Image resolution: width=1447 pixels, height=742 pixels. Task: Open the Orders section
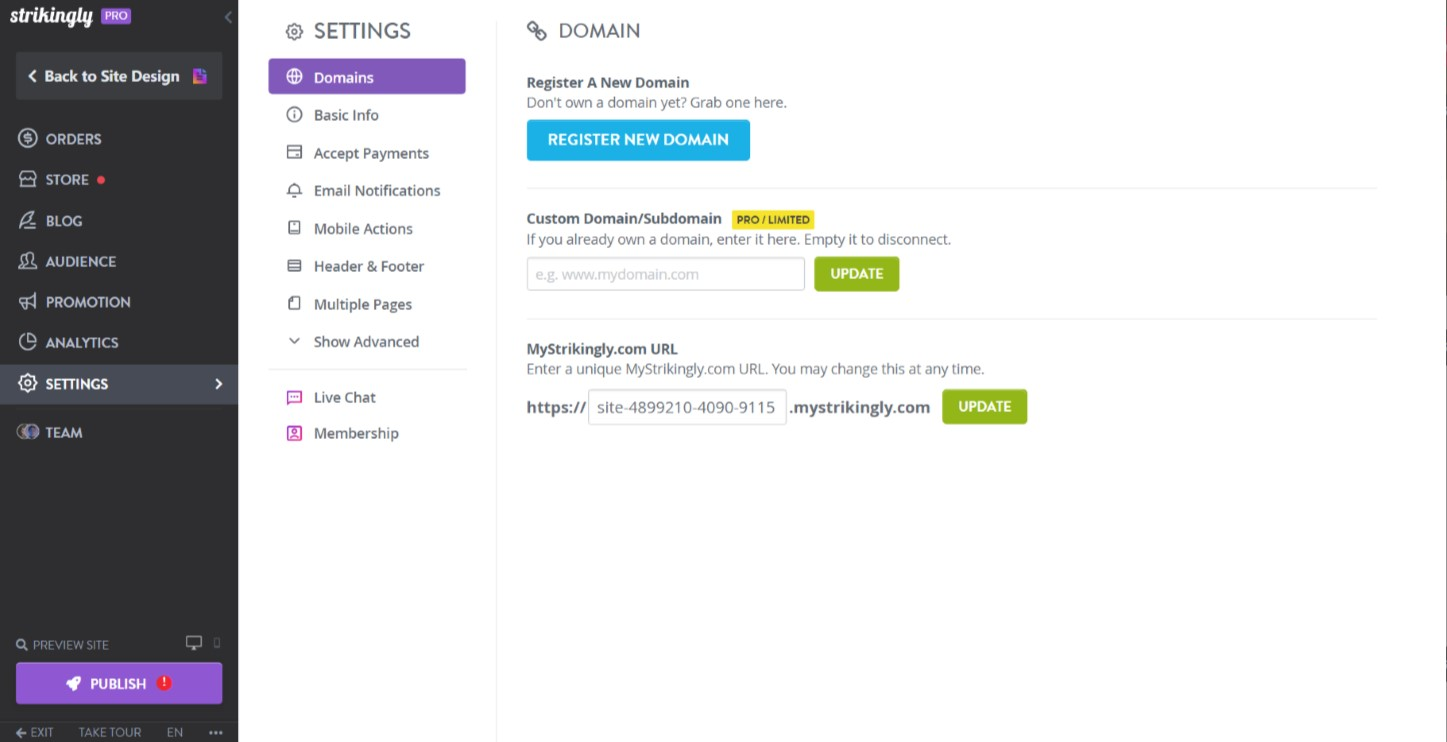75,138
